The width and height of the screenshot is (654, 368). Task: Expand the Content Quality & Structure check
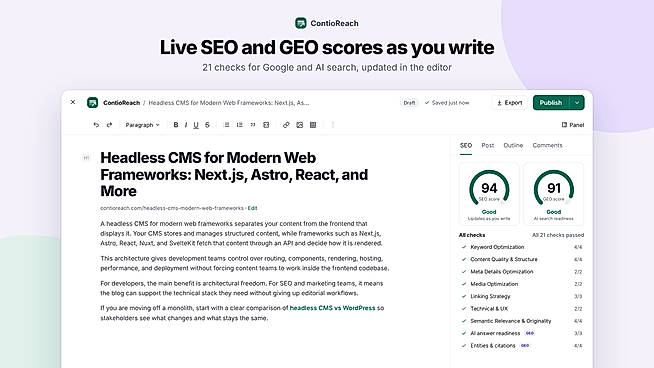coord(521,259)
